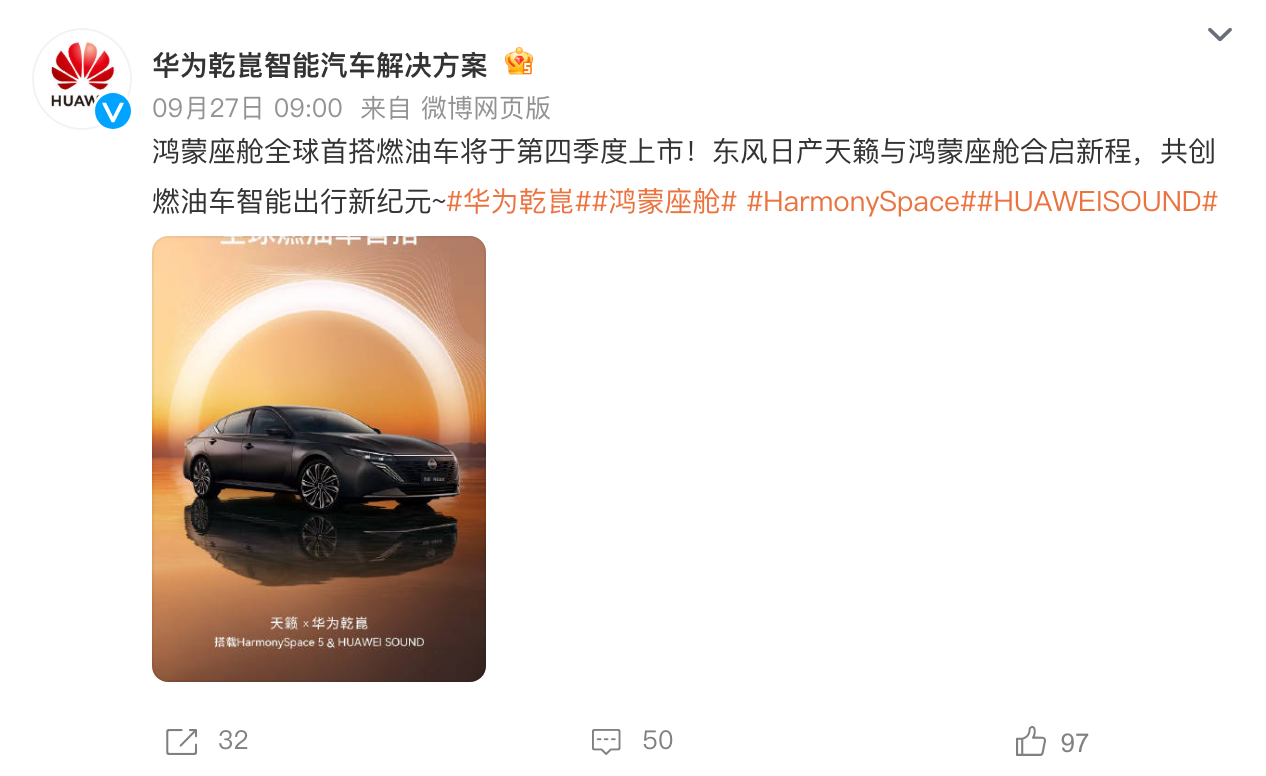Expand the post options chevron
The image size is (1266, 776).
click(1219, 35)
